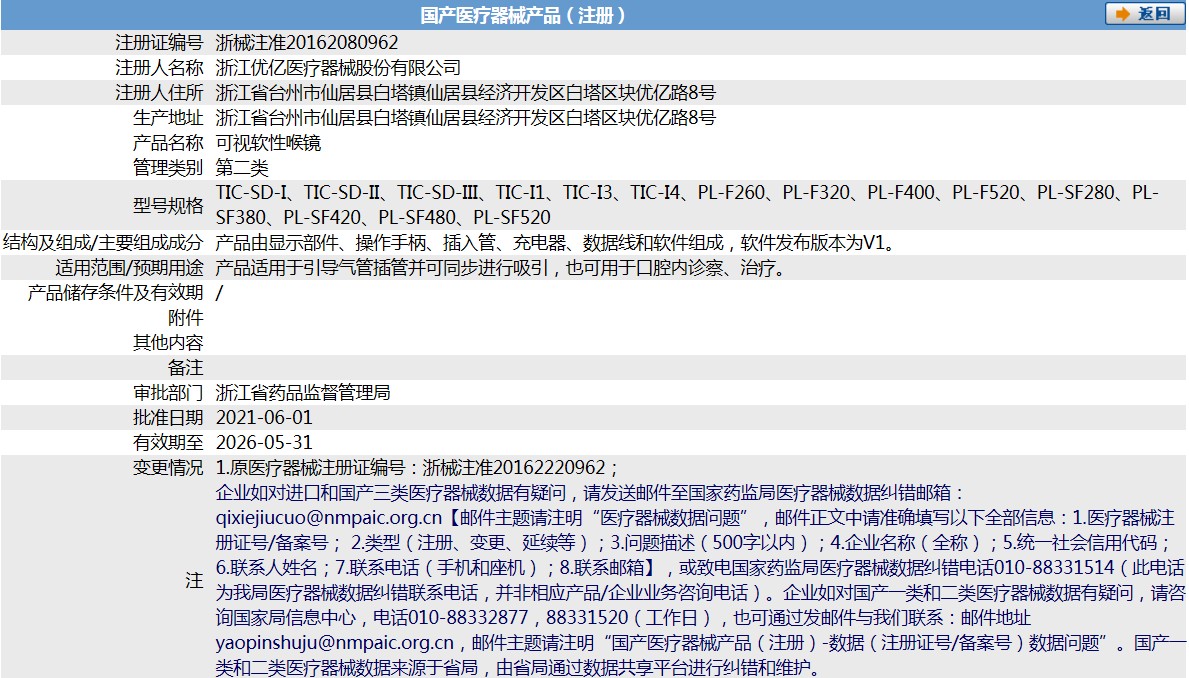Click the 结构及组成/主要组成成分 label
The height and width of the screenshot is (678, 1189).
tap(103, 243)
